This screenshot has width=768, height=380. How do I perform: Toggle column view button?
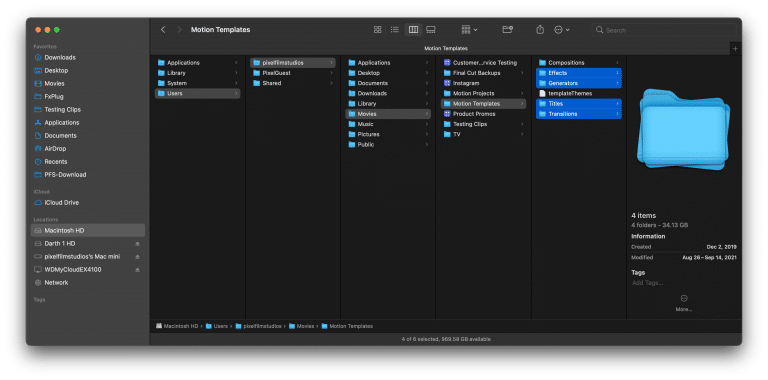[x=413, y=30]
